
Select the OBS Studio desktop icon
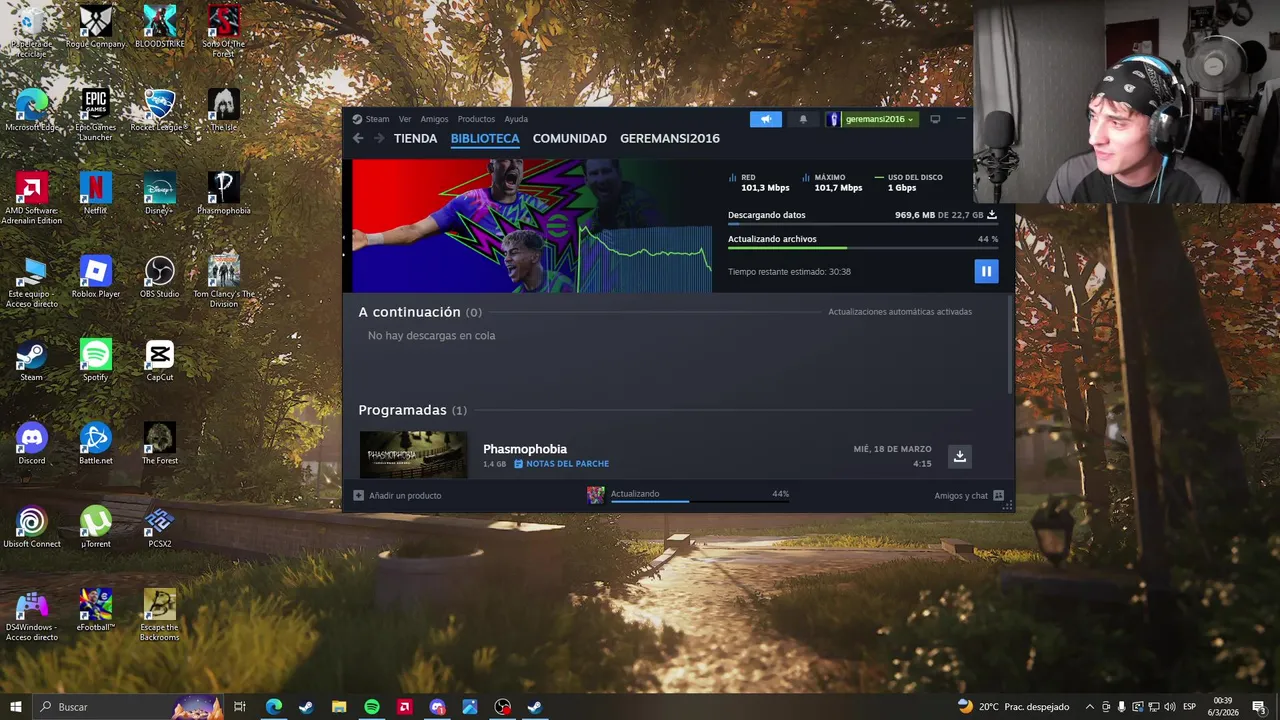tap(159, 277)
